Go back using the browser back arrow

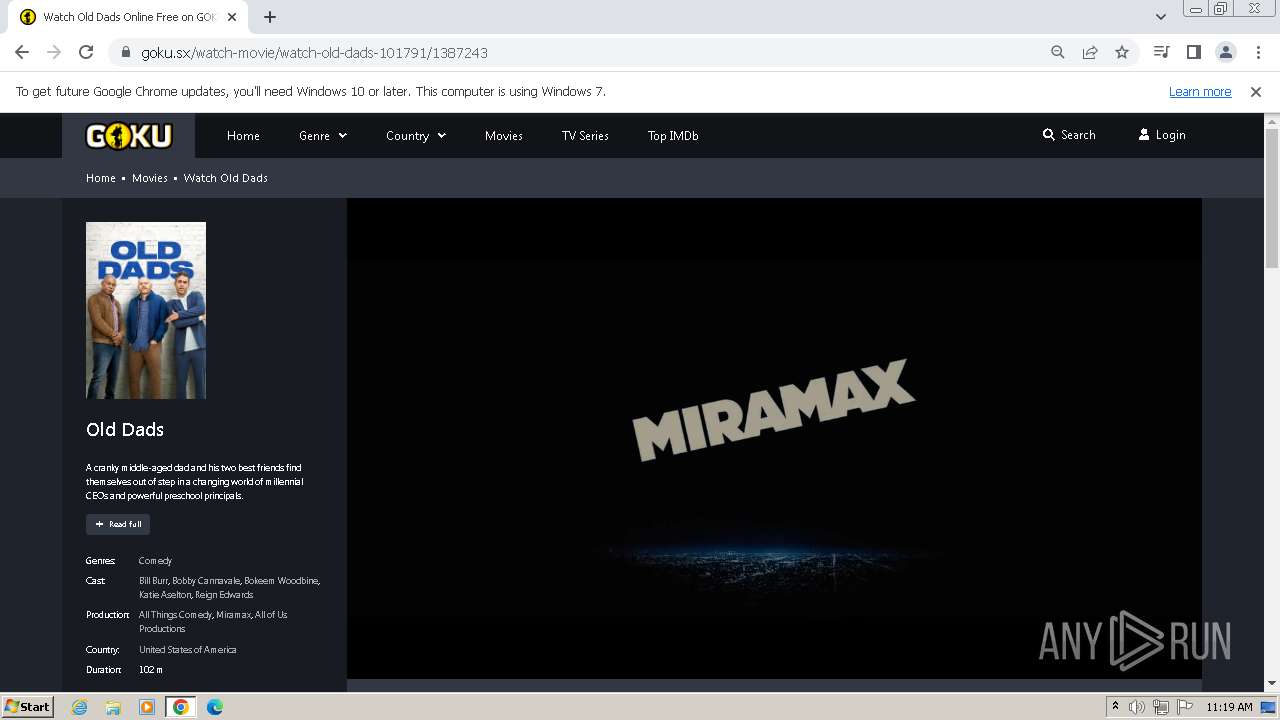point(22,52)
